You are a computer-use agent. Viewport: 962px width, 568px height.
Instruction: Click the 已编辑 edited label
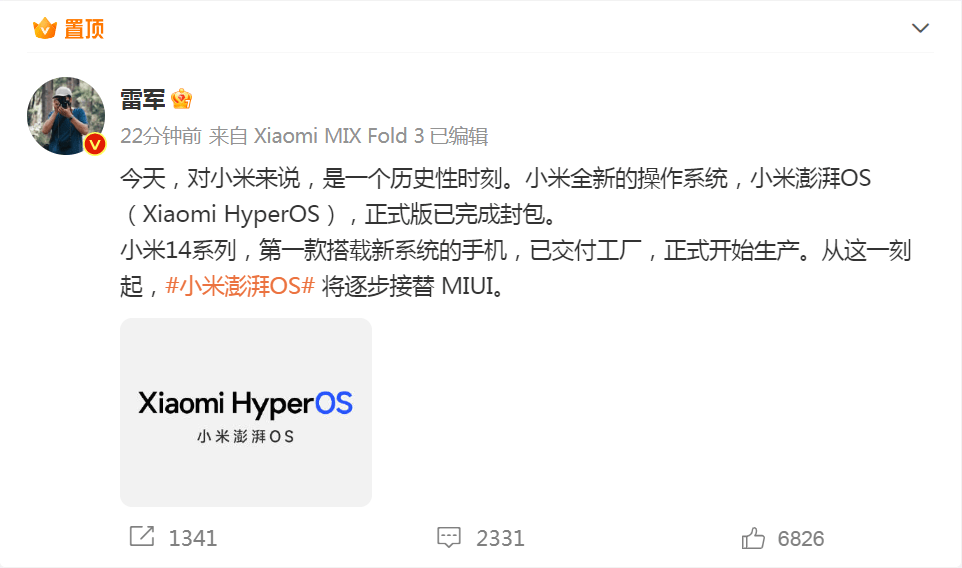(458, 136)
